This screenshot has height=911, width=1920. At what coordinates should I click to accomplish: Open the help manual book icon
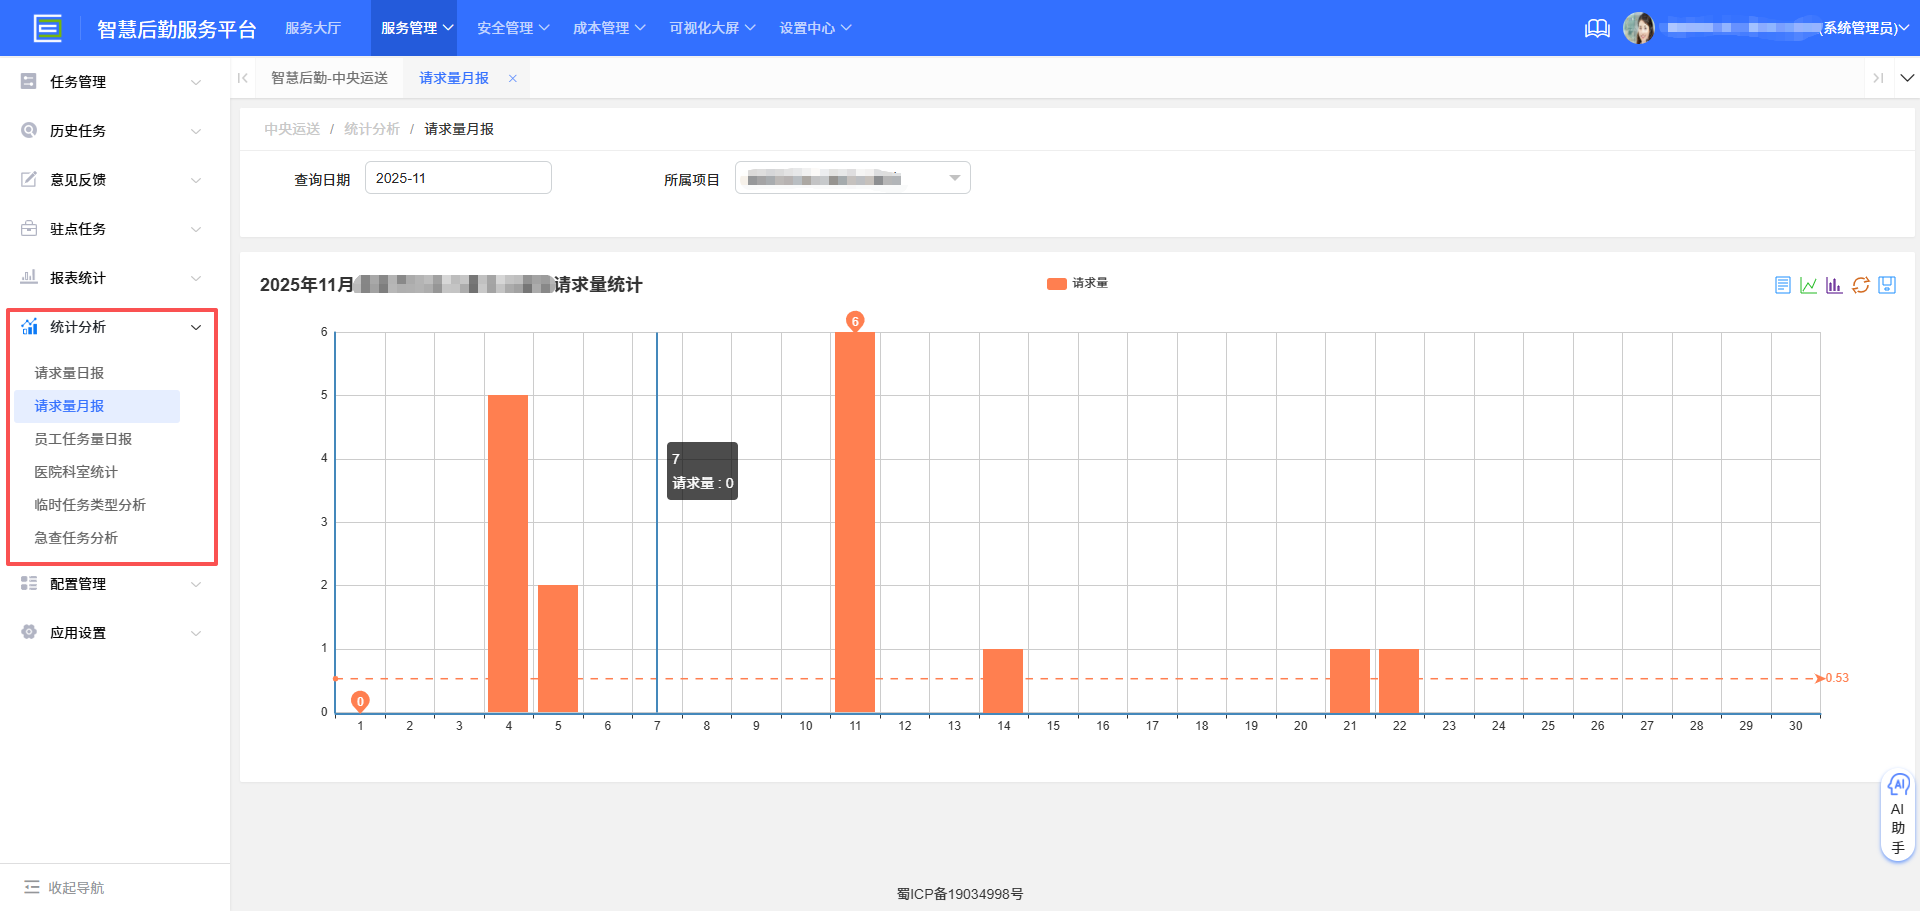tap(1597, 28)
